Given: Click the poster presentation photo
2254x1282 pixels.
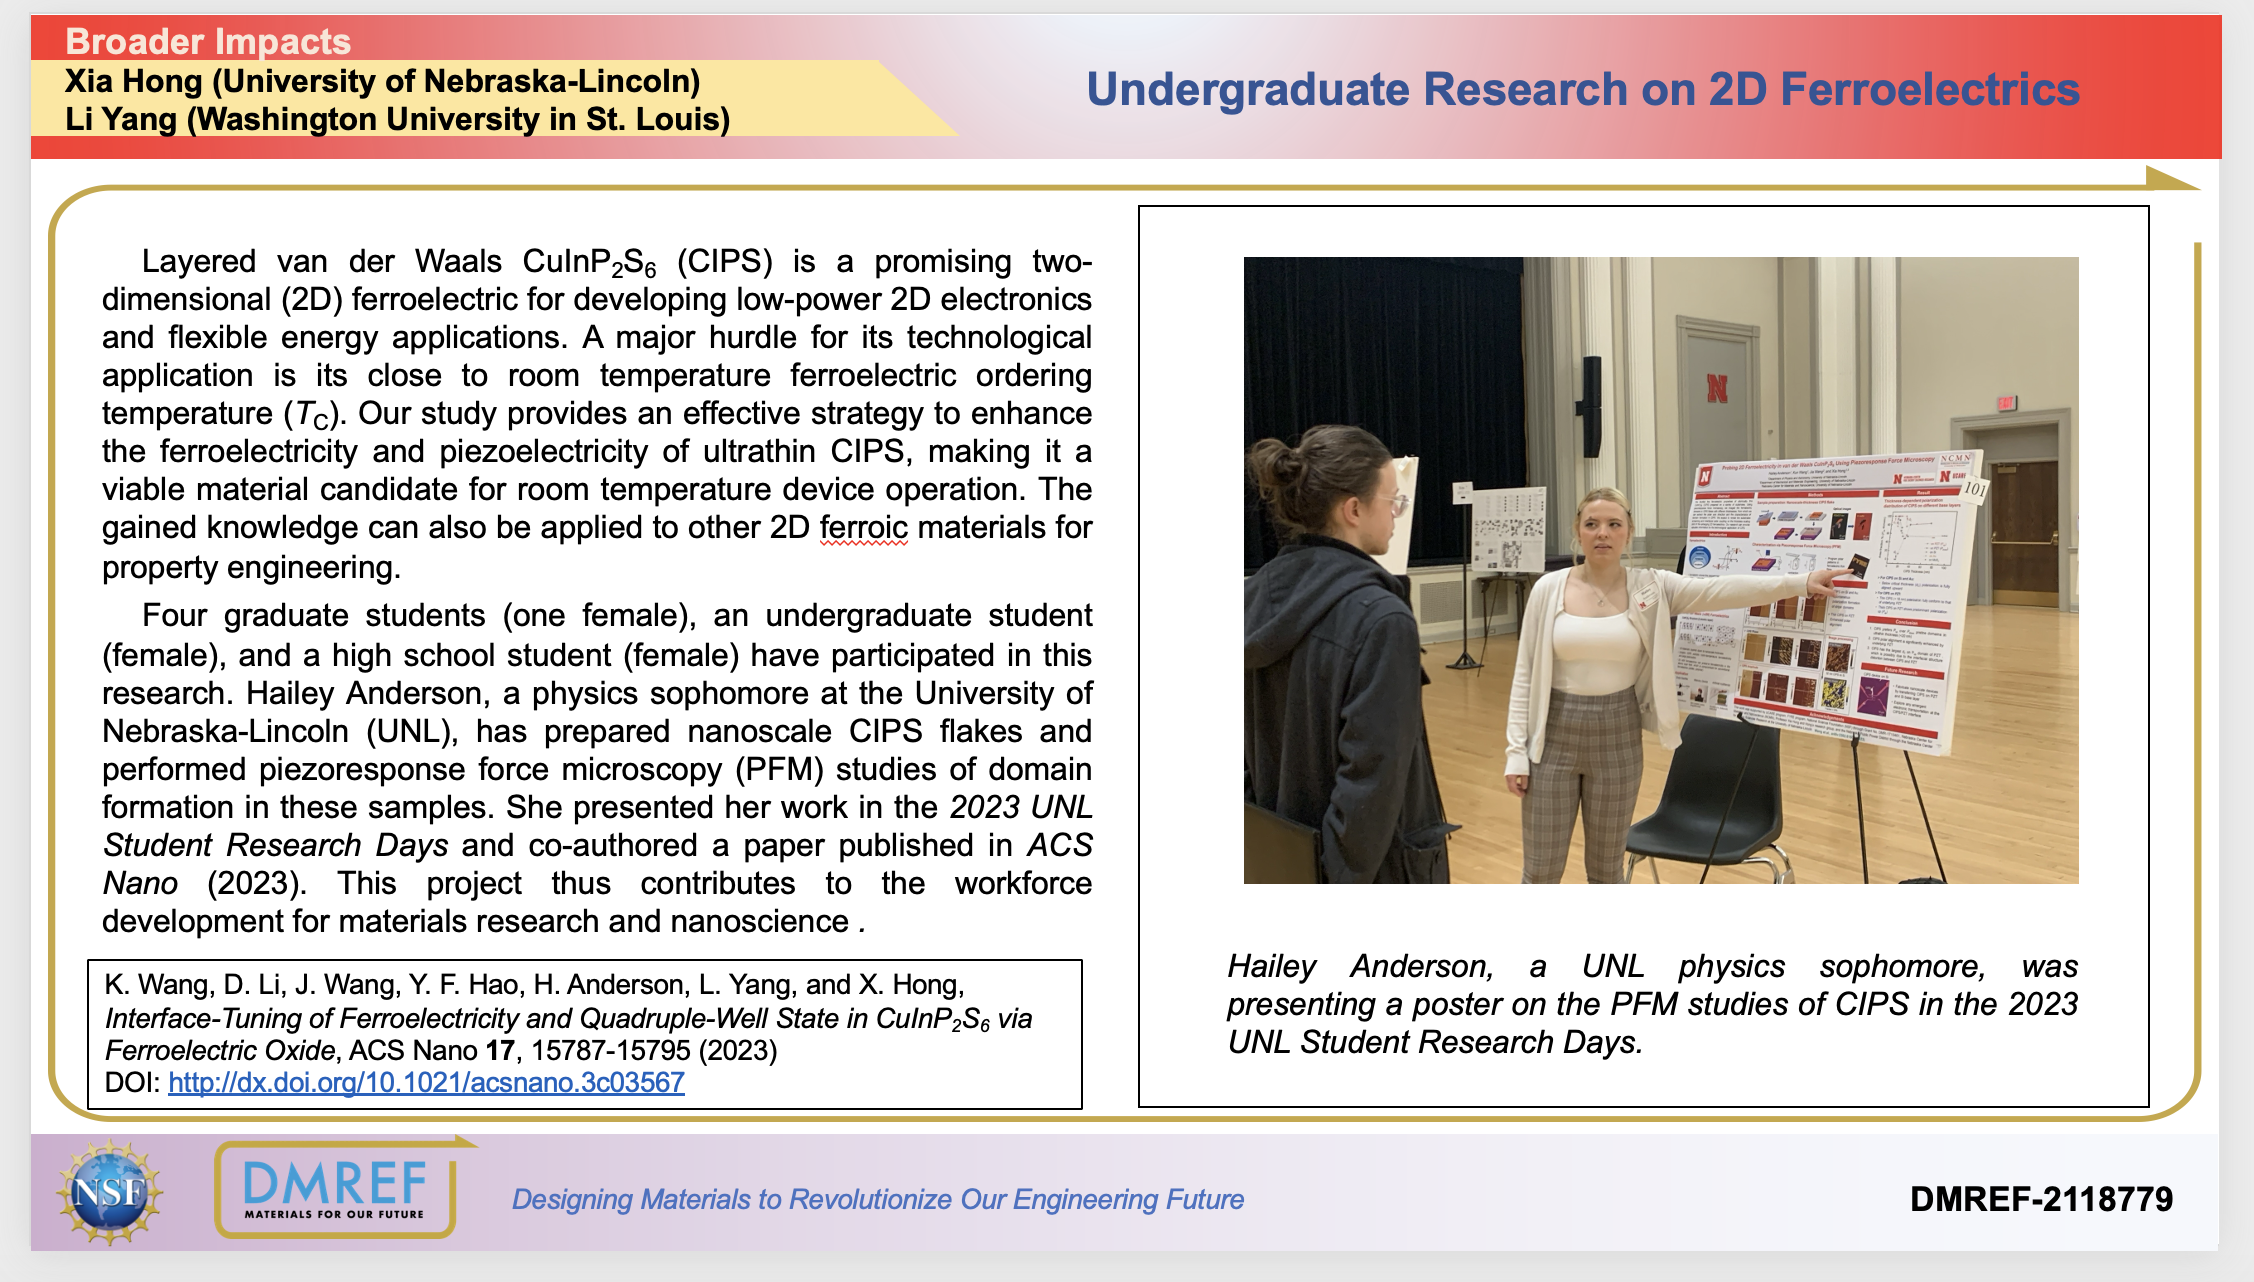Looking at the screenshot, I should click(1660, 570).
